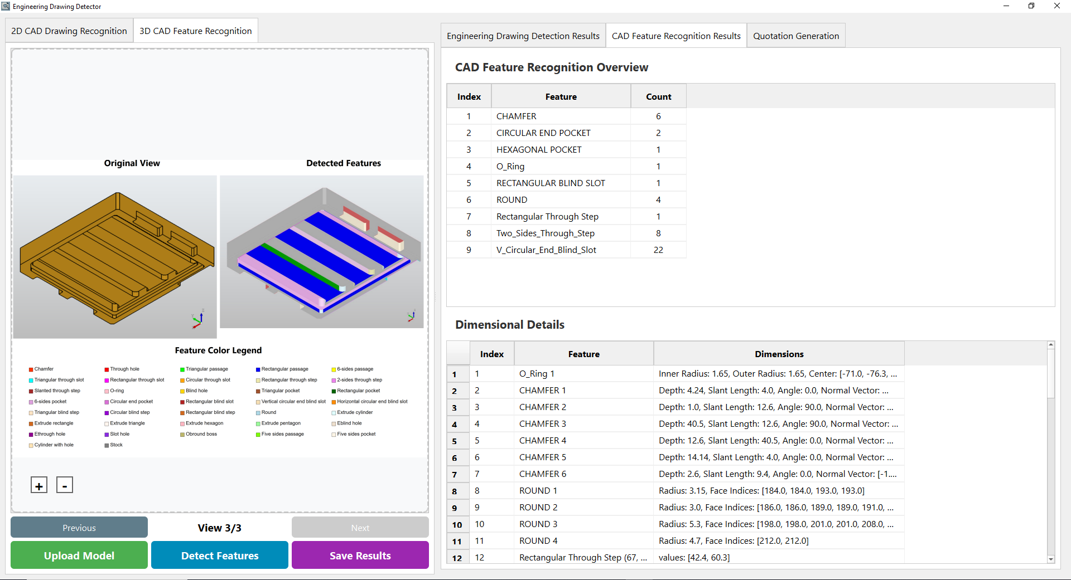Click Save Results button
The width and height of the screenshot is (1071, 580).
360,555
